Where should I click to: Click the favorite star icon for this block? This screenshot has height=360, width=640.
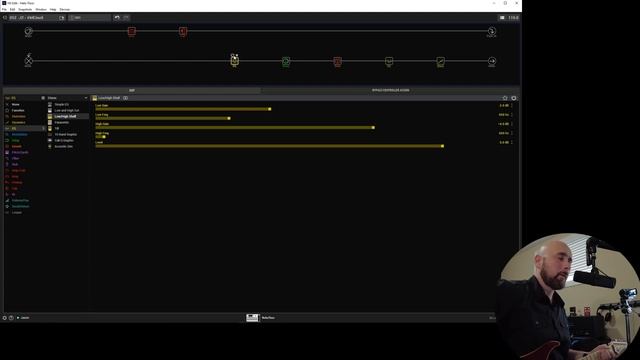(505, 98)
